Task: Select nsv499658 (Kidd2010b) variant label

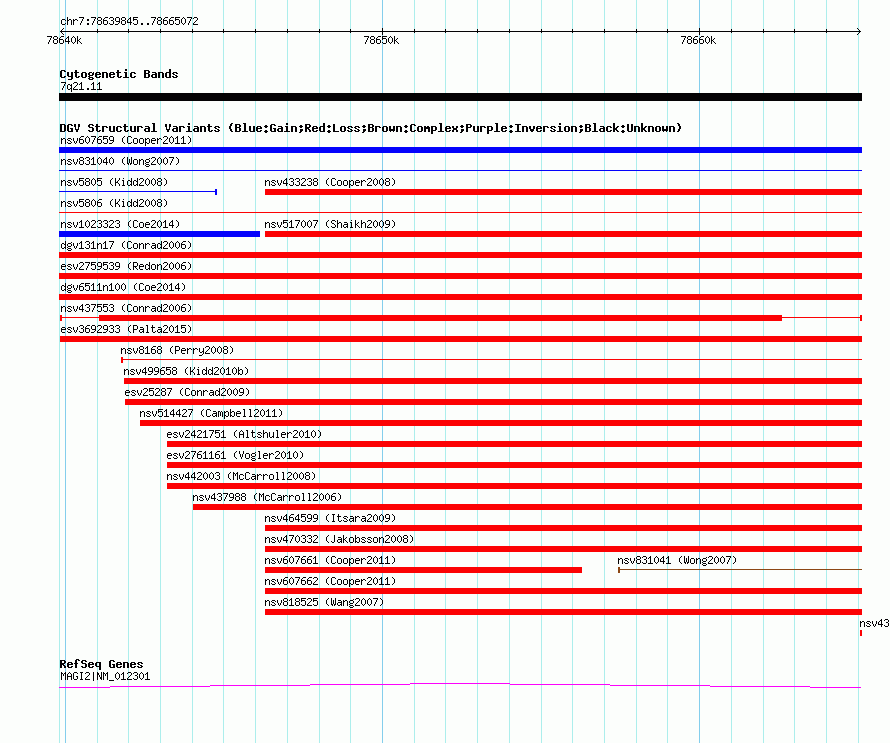Action: click(186, 371)
